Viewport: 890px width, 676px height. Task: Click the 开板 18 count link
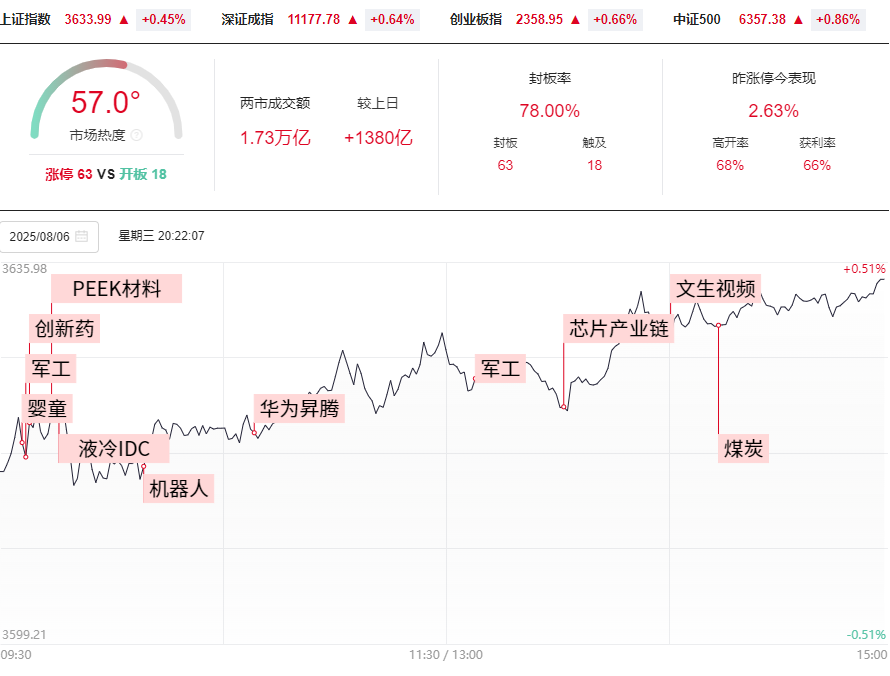[142, 174]
